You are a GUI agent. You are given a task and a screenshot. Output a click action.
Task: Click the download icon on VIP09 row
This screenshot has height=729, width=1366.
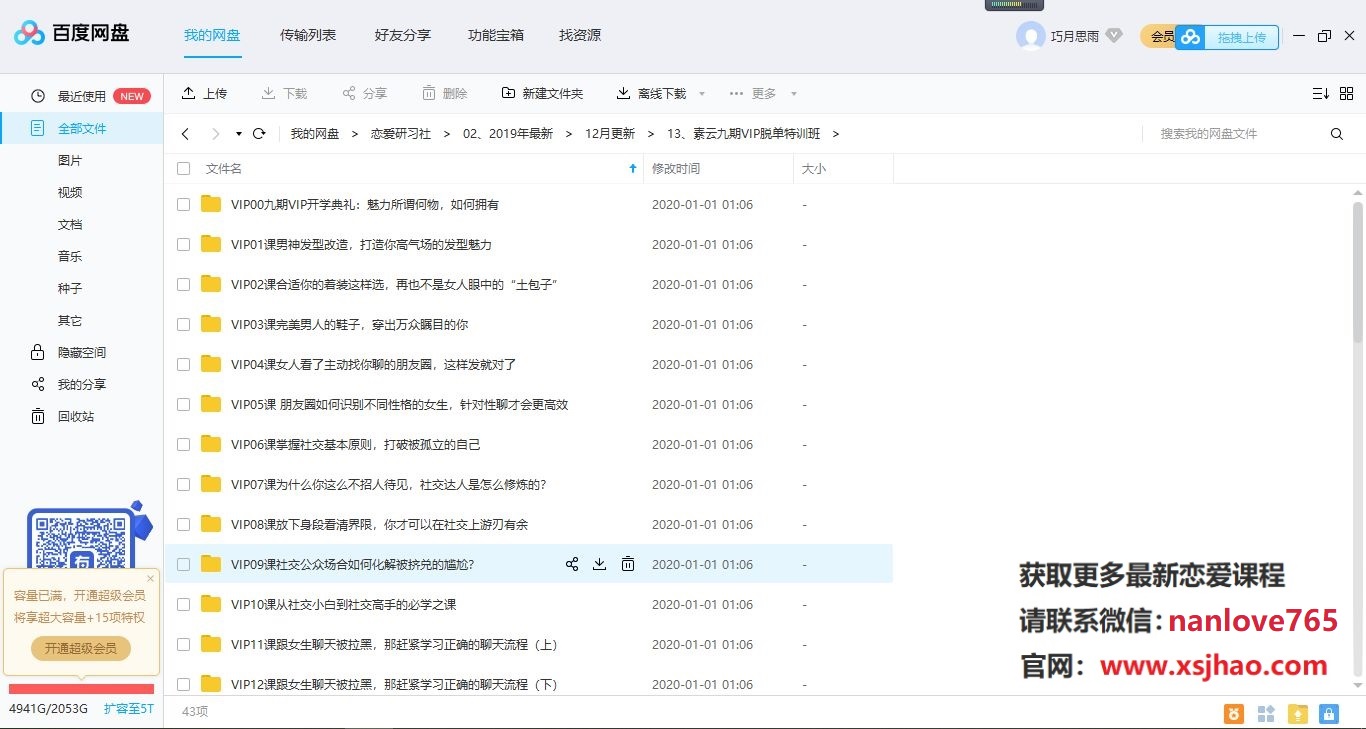click(599, 564)
